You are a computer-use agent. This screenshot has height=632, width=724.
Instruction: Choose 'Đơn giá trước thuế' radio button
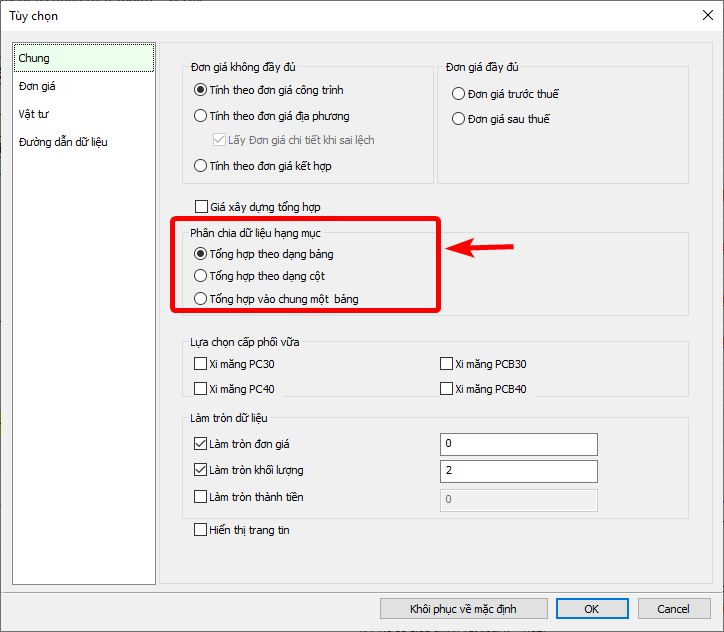[459, 94]
